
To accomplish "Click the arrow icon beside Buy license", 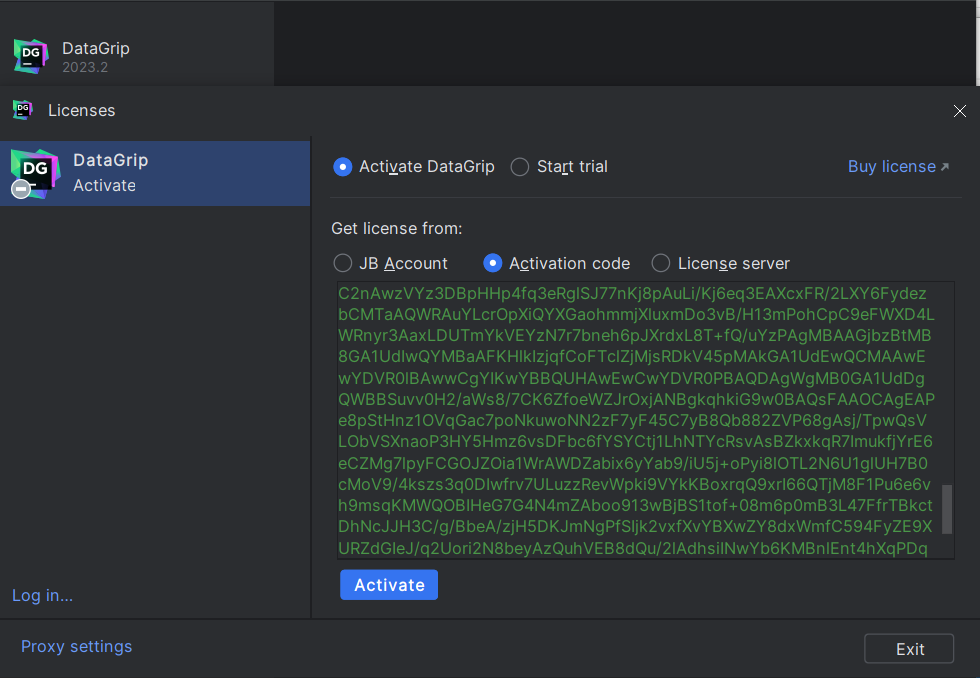I will pyautogui.click(x=945, y=167).
